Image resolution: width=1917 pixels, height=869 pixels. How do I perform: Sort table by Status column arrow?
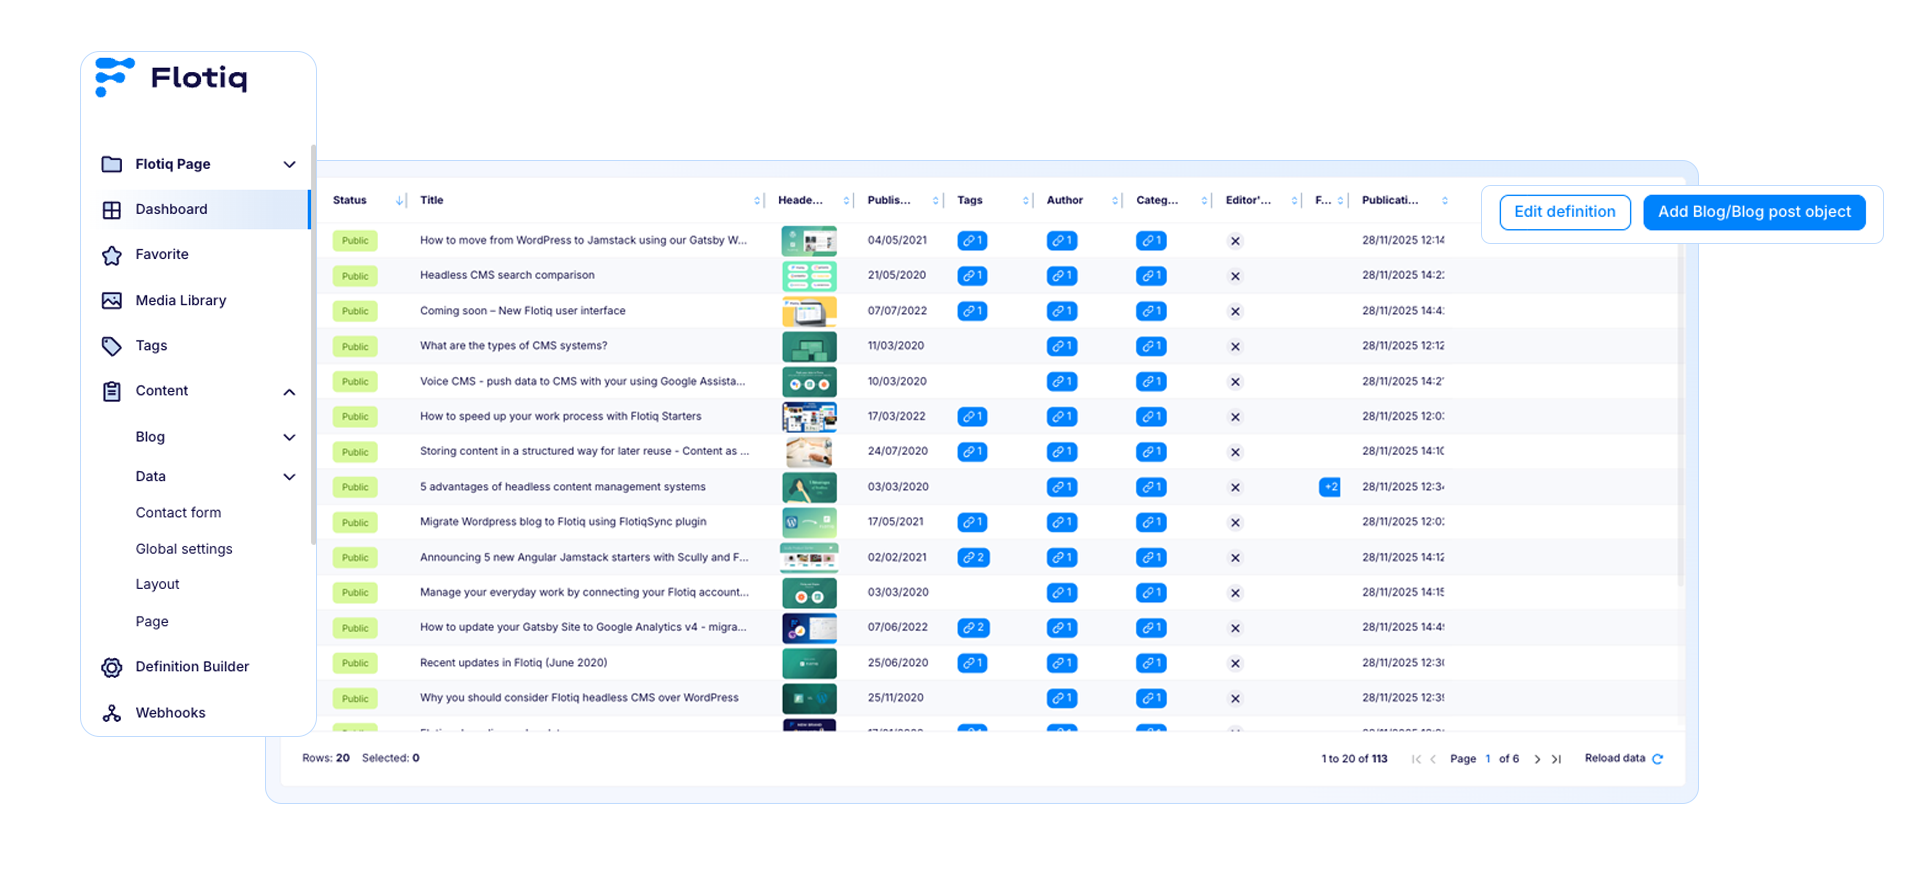400,201
